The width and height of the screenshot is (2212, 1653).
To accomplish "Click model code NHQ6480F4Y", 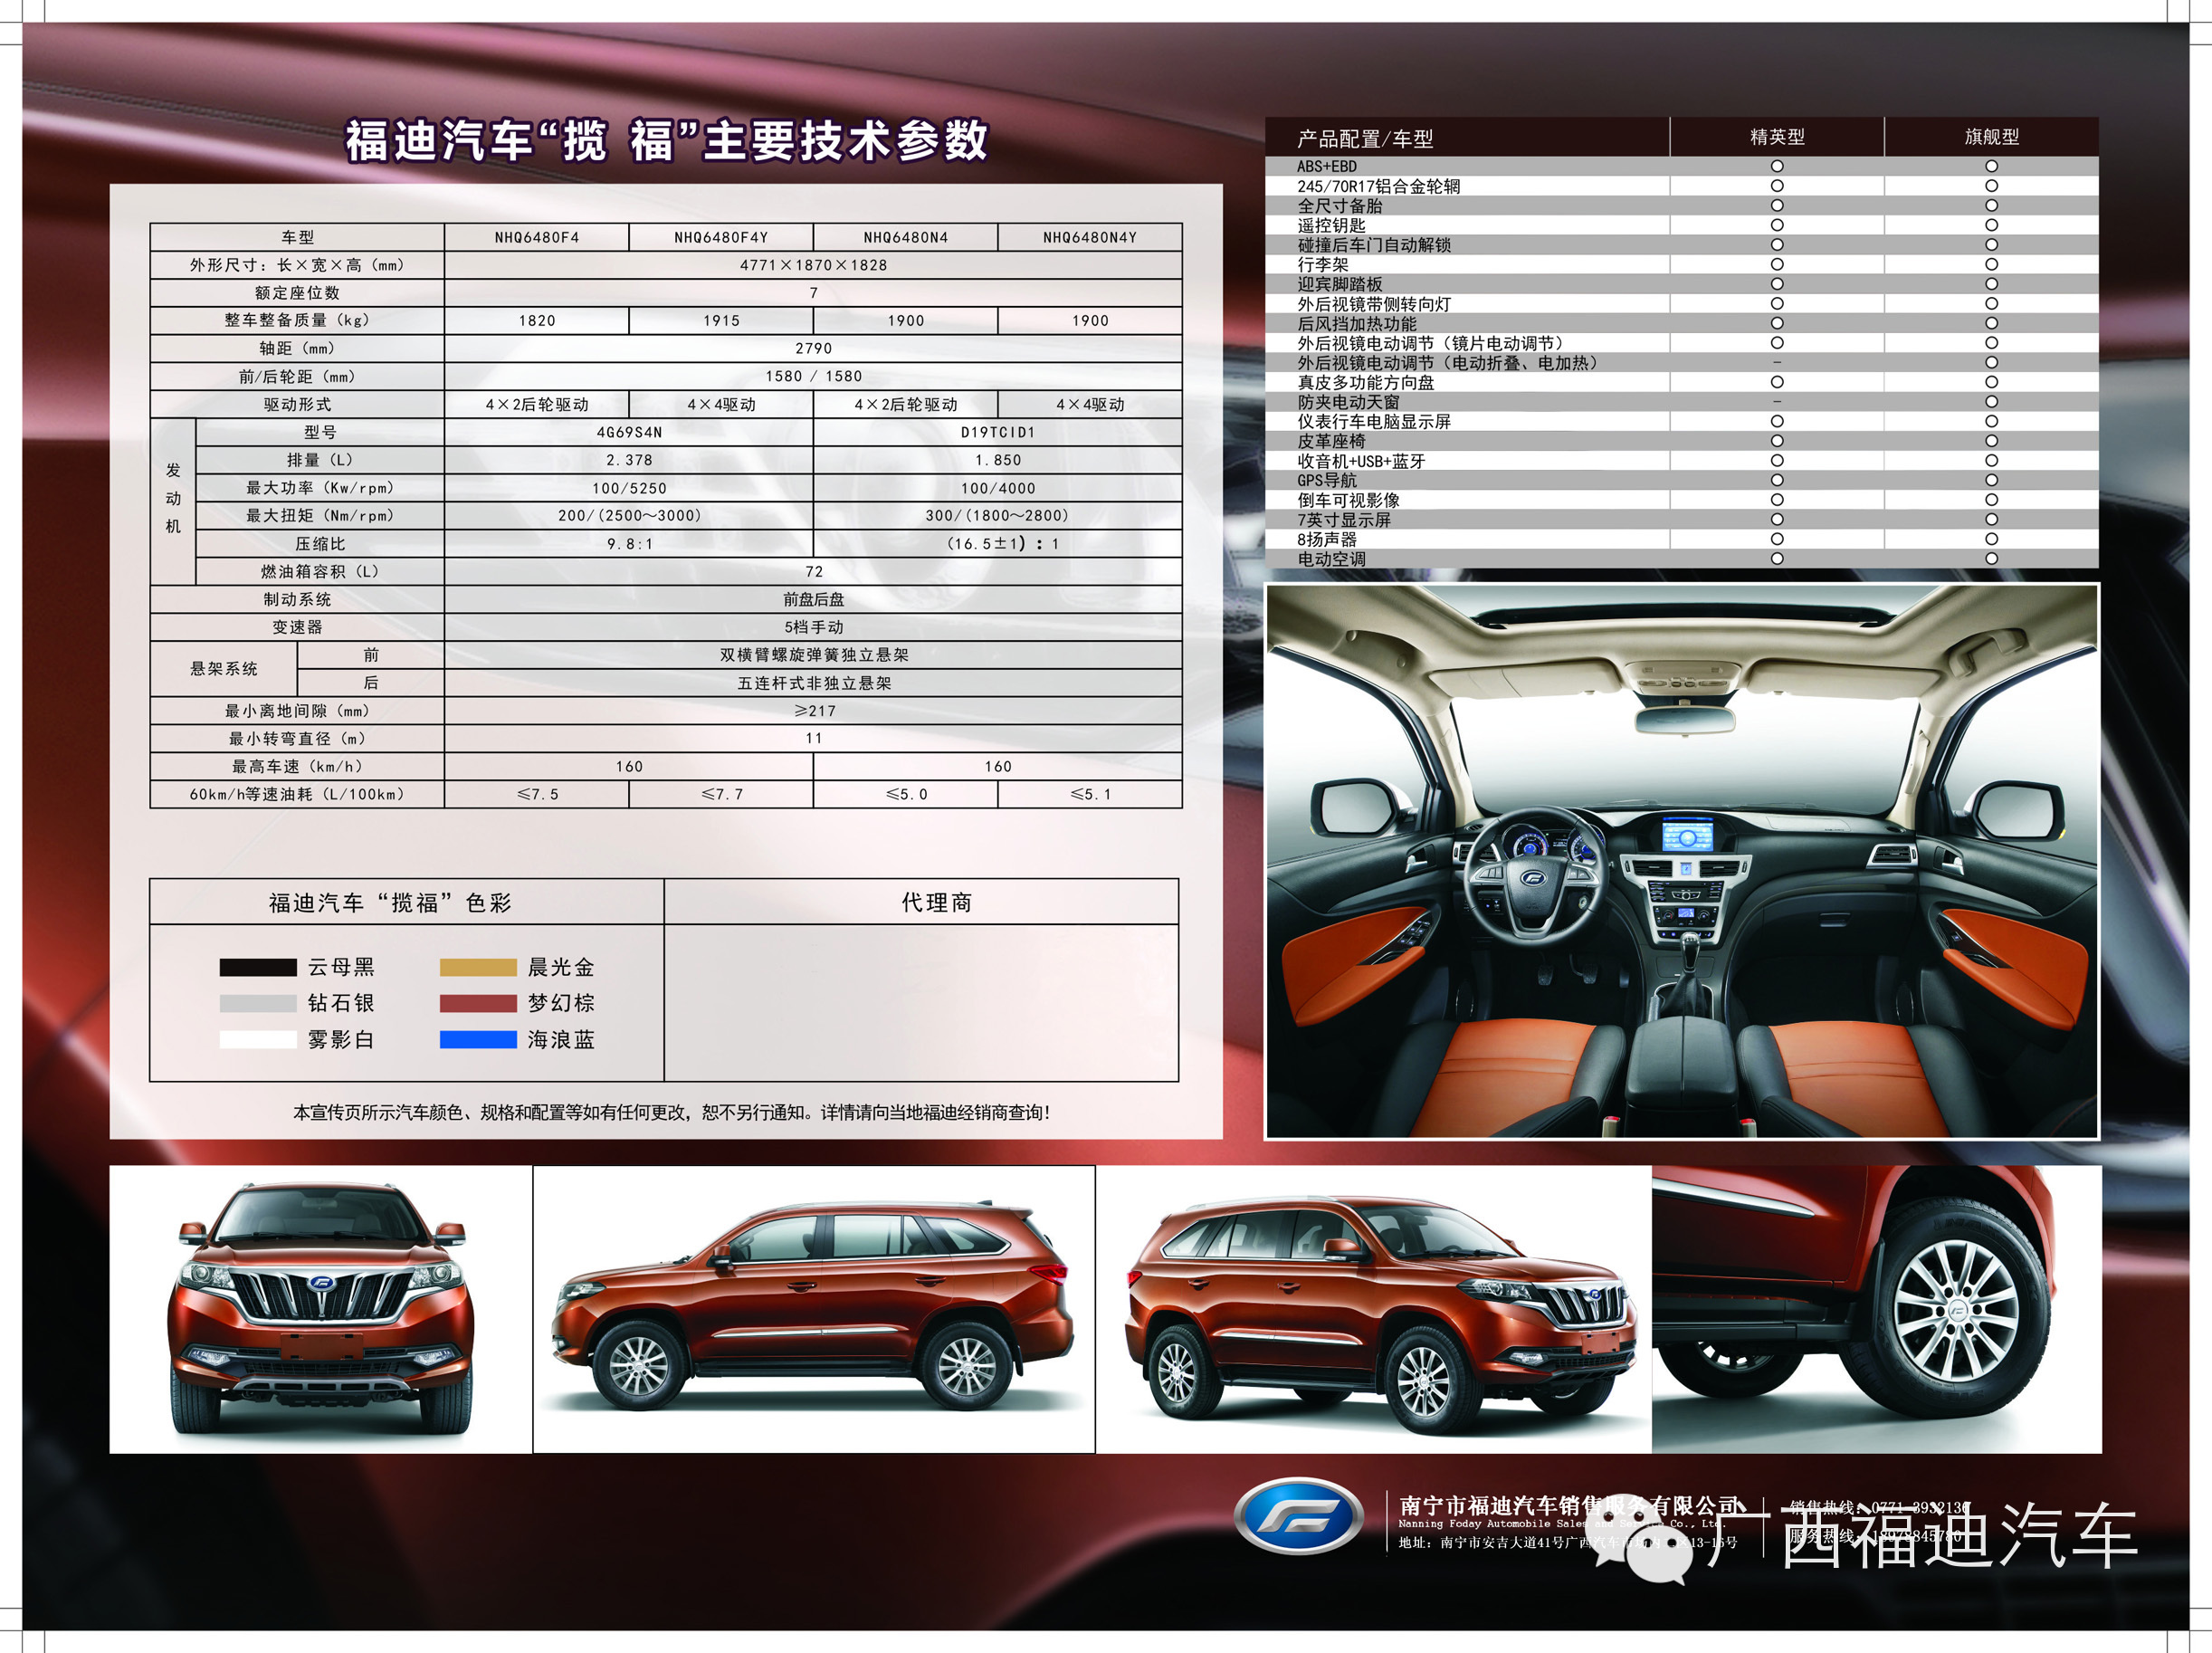I will click(x=721, y=237).
